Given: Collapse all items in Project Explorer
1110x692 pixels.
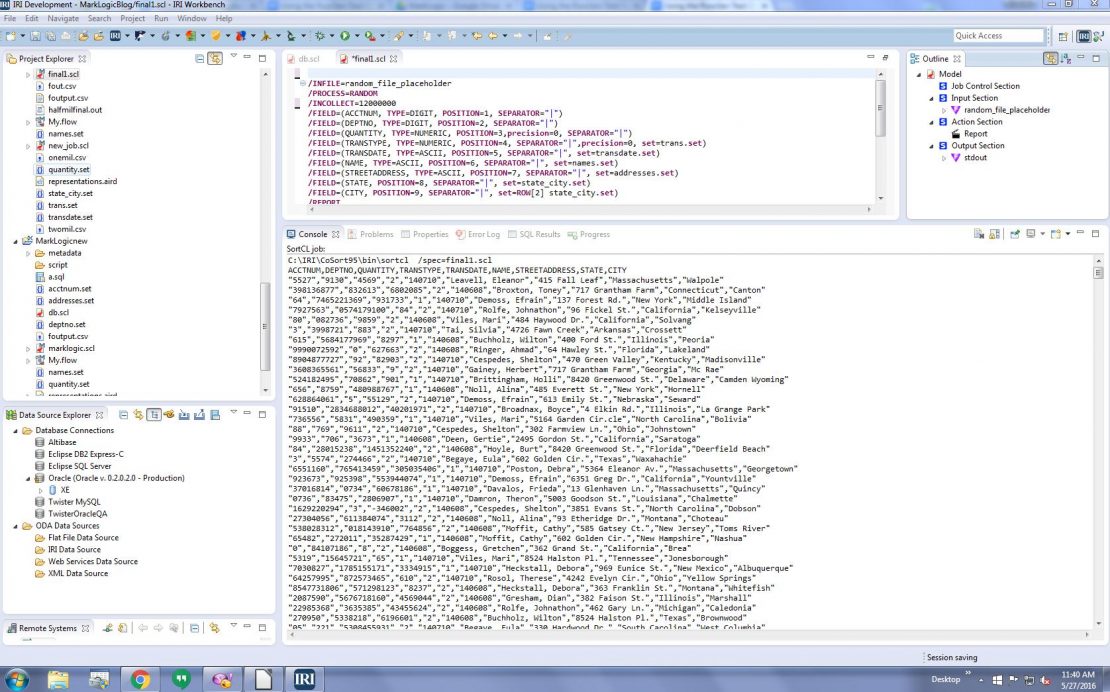Looking at the screenshot, I should tap(200, 59).
